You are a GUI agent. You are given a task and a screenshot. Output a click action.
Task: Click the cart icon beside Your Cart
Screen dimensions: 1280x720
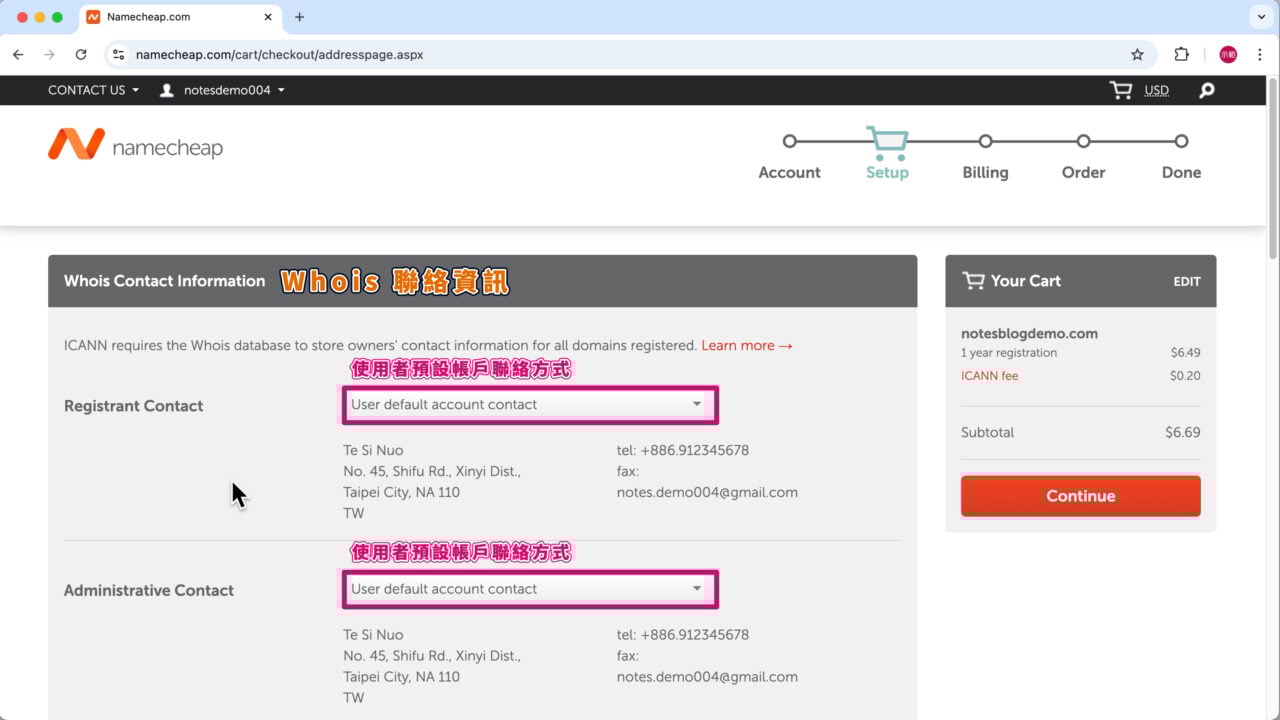(973, 281)
